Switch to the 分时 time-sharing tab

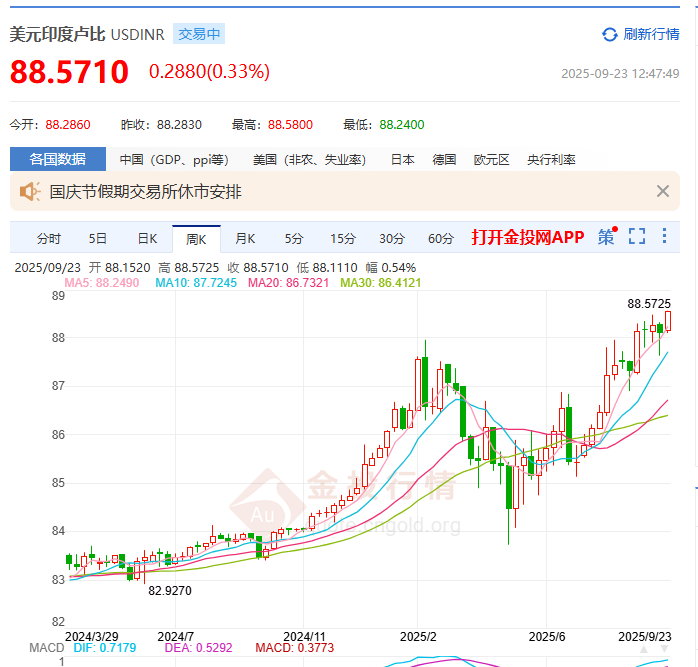[x=48, y=238]
